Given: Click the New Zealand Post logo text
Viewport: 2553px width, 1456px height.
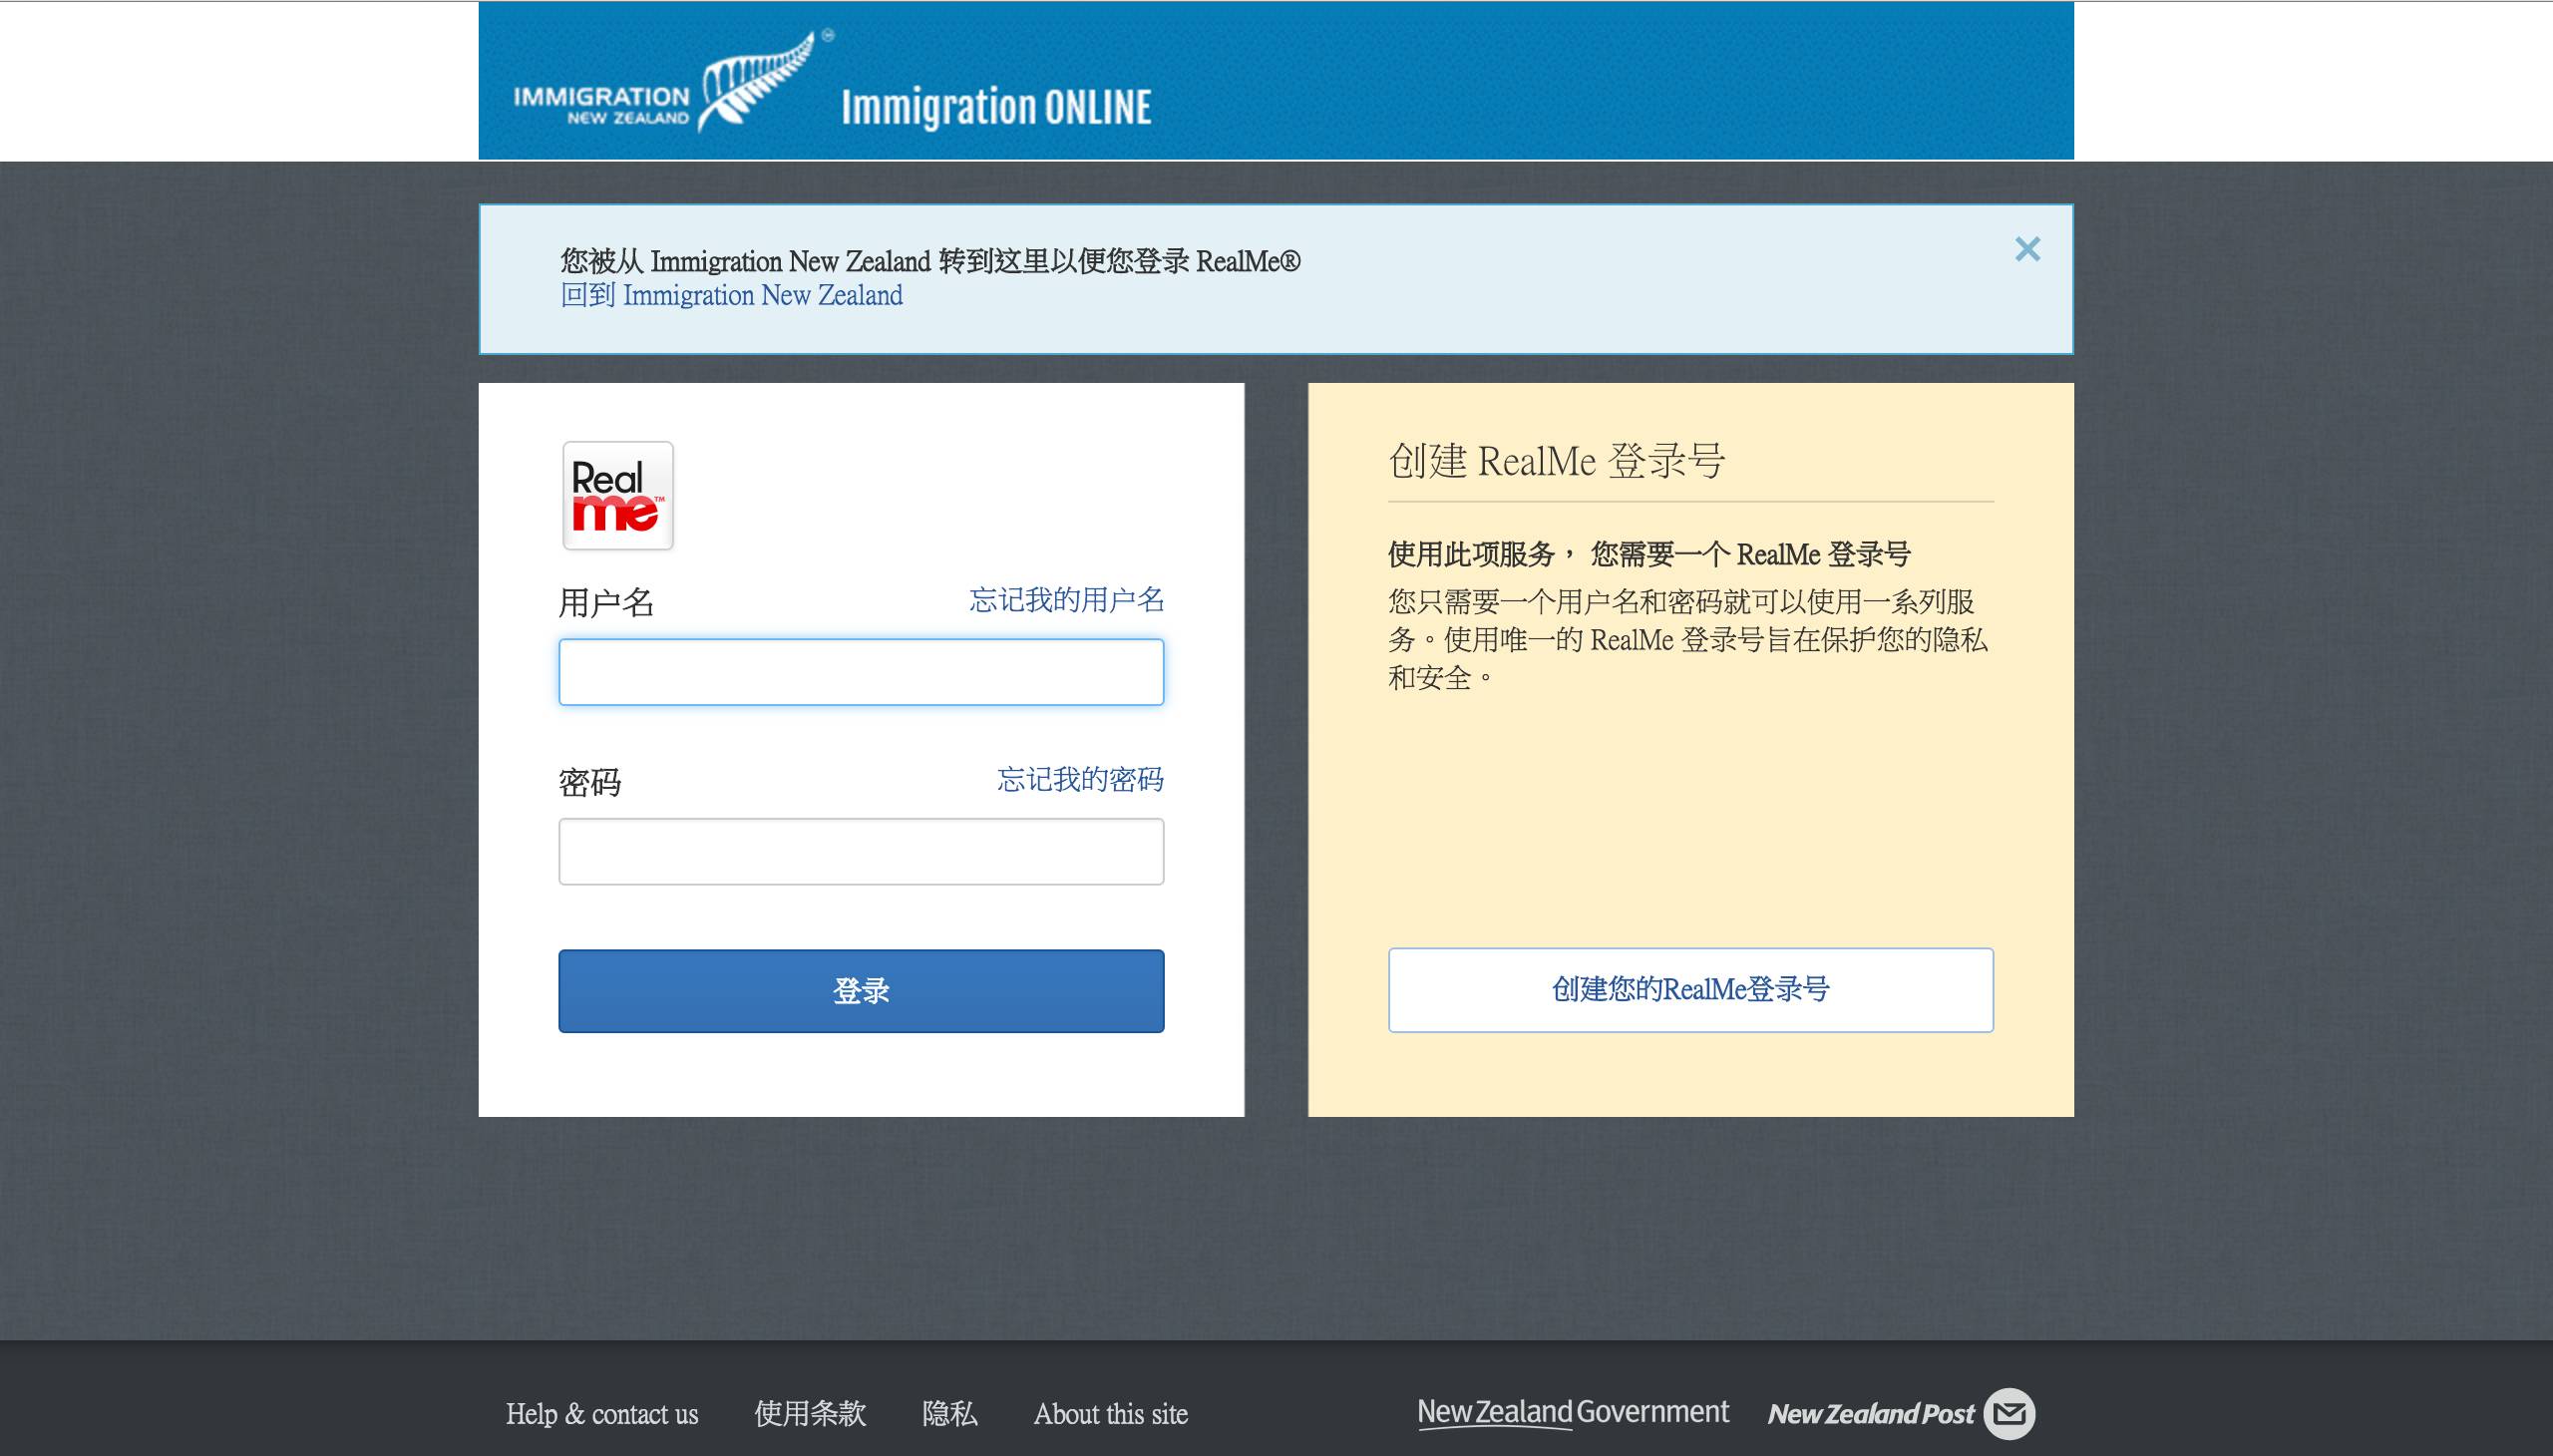Looking at the screenshot, I should coord(1870,1414).
